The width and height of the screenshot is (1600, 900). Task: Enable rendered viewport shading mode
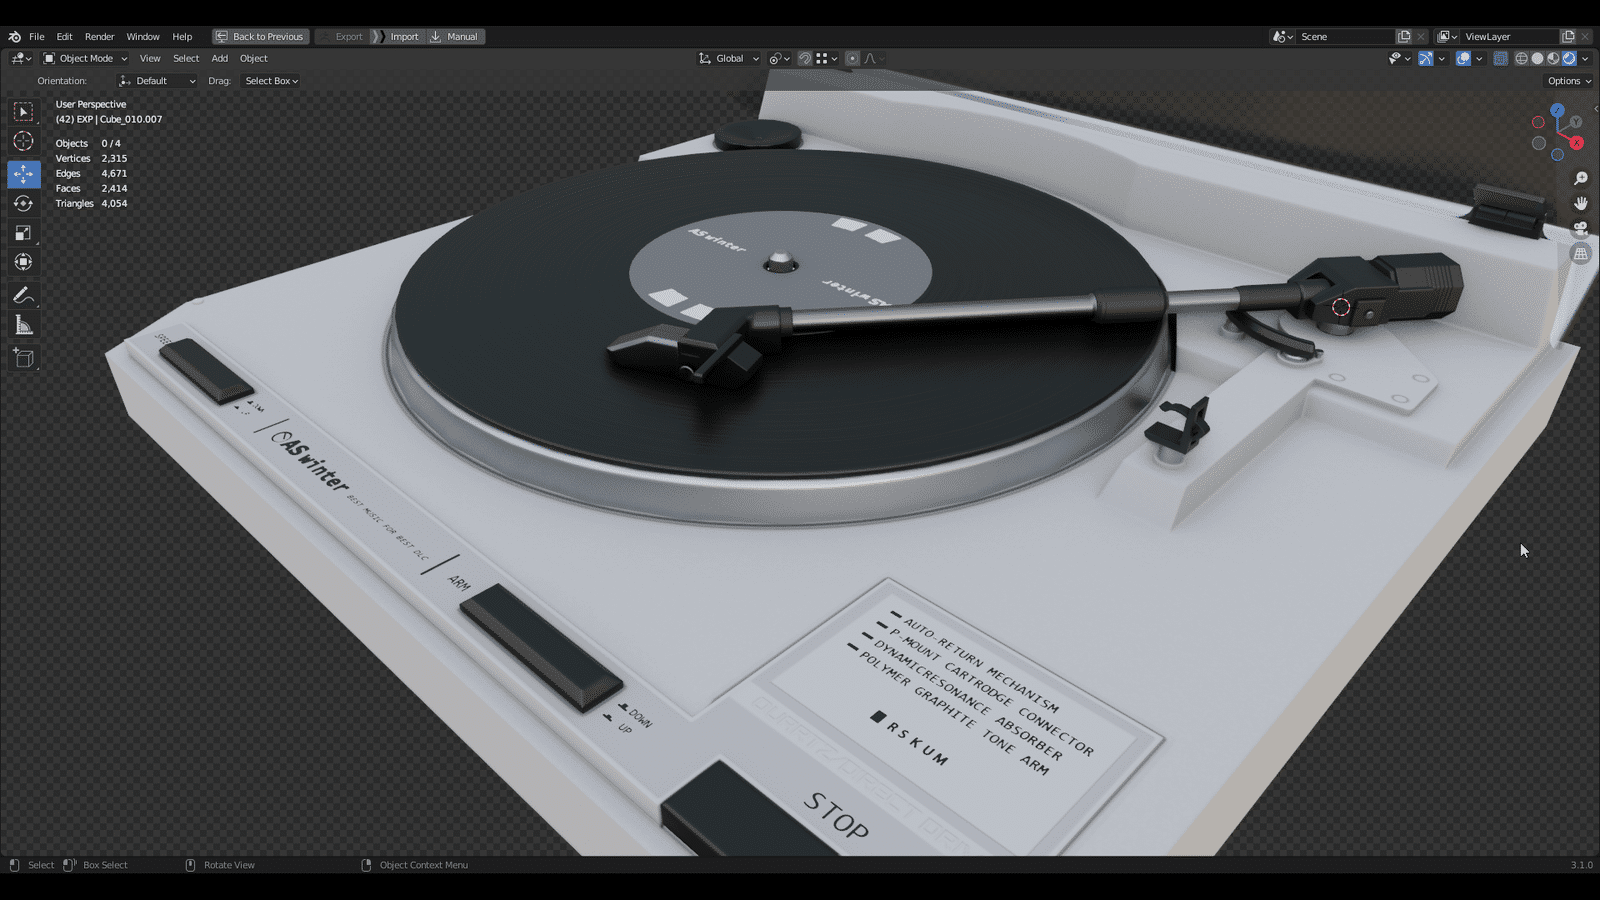coord(1569,58)
